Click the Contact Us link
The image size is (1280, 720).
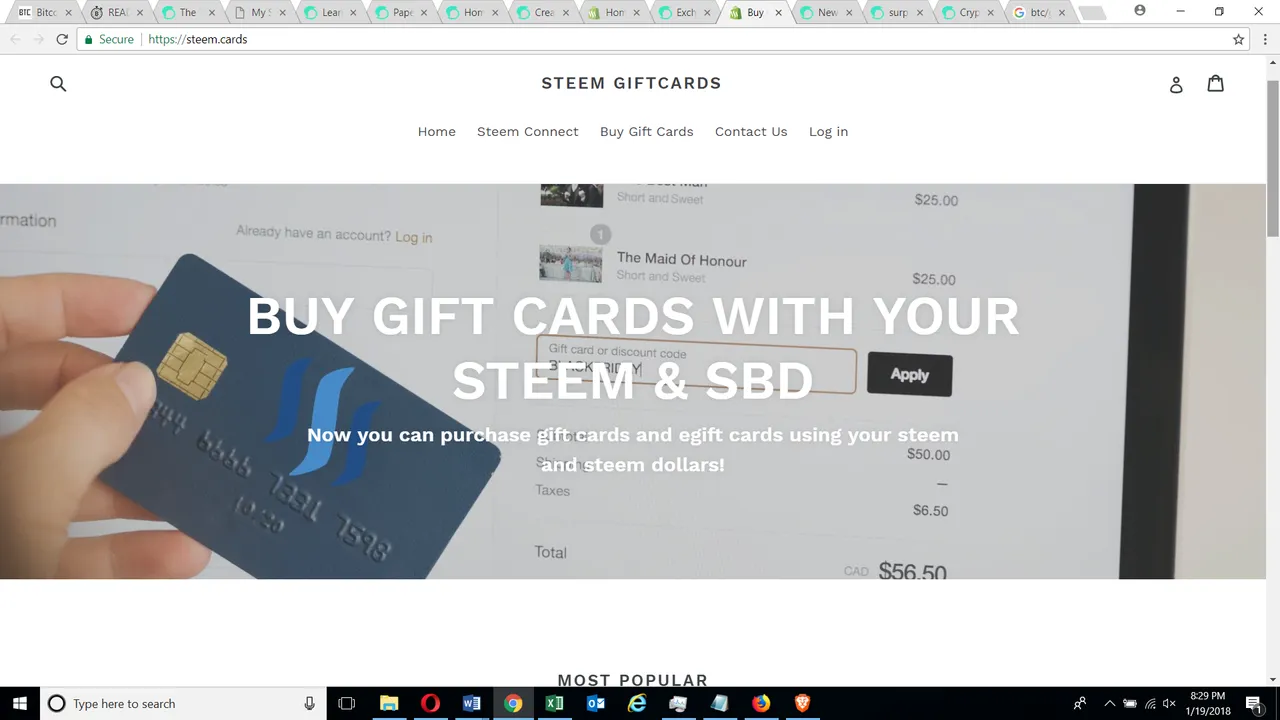(x=751, y=131)
